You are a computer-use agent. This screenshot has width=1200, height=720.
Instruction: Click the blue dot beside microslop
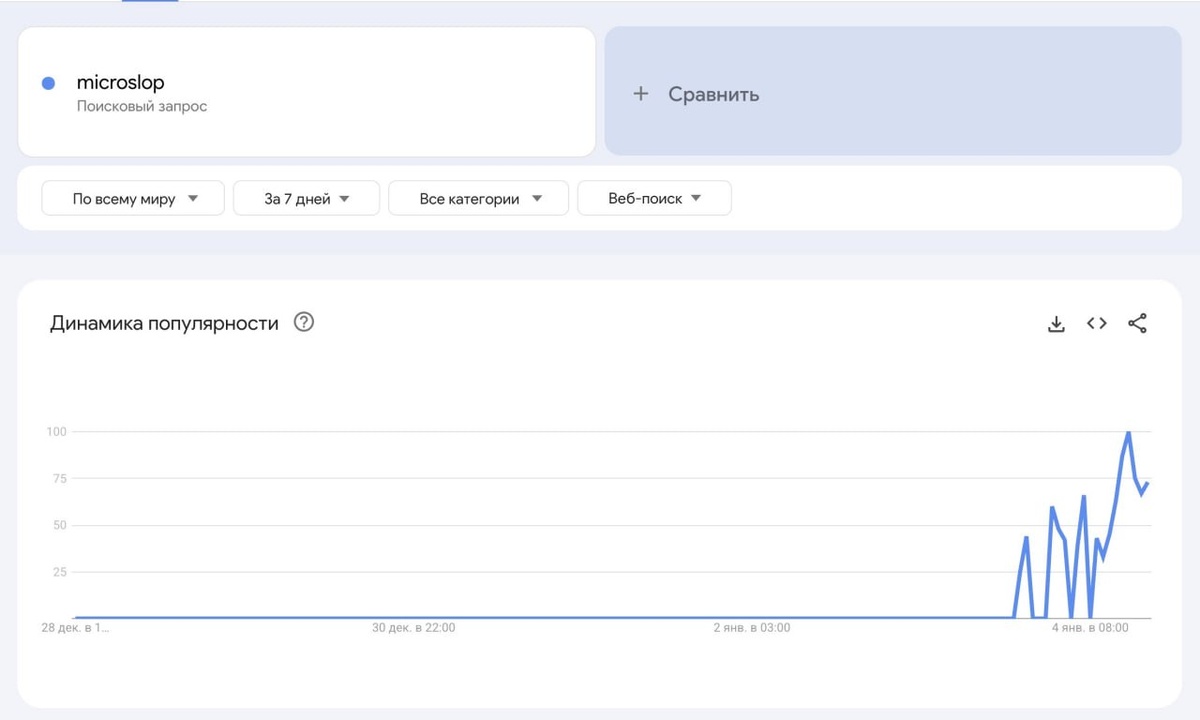pyautogui.click(x=48, y=84)
